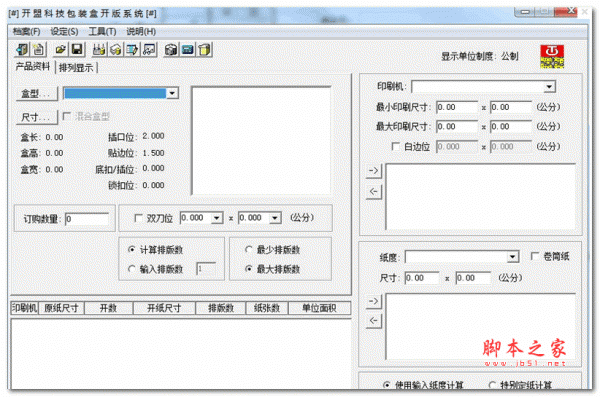Click the printer with box toolbar icon
Screen dimensions: 600x397
coord(116,49)
